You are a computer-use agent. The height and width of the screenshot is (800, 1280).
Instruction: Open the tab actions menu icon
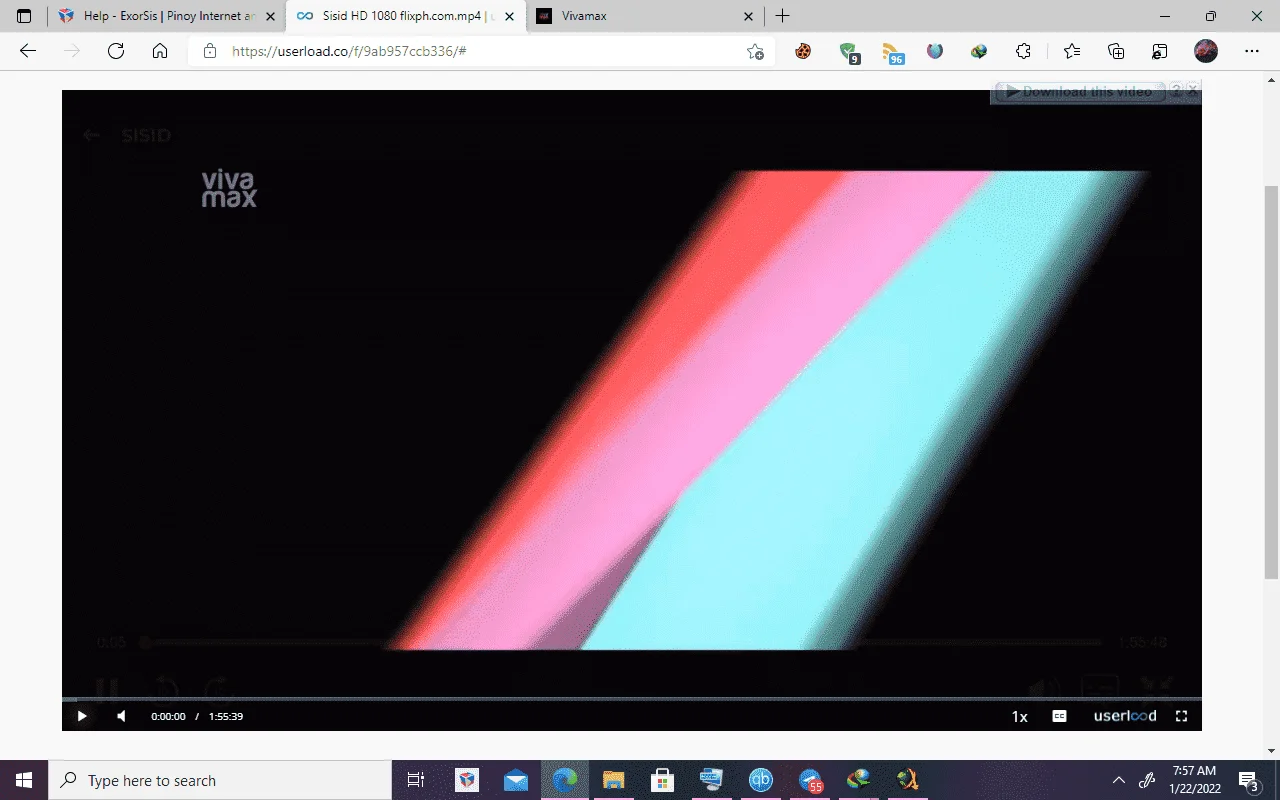pyautogui.click(x=24, y=16)
